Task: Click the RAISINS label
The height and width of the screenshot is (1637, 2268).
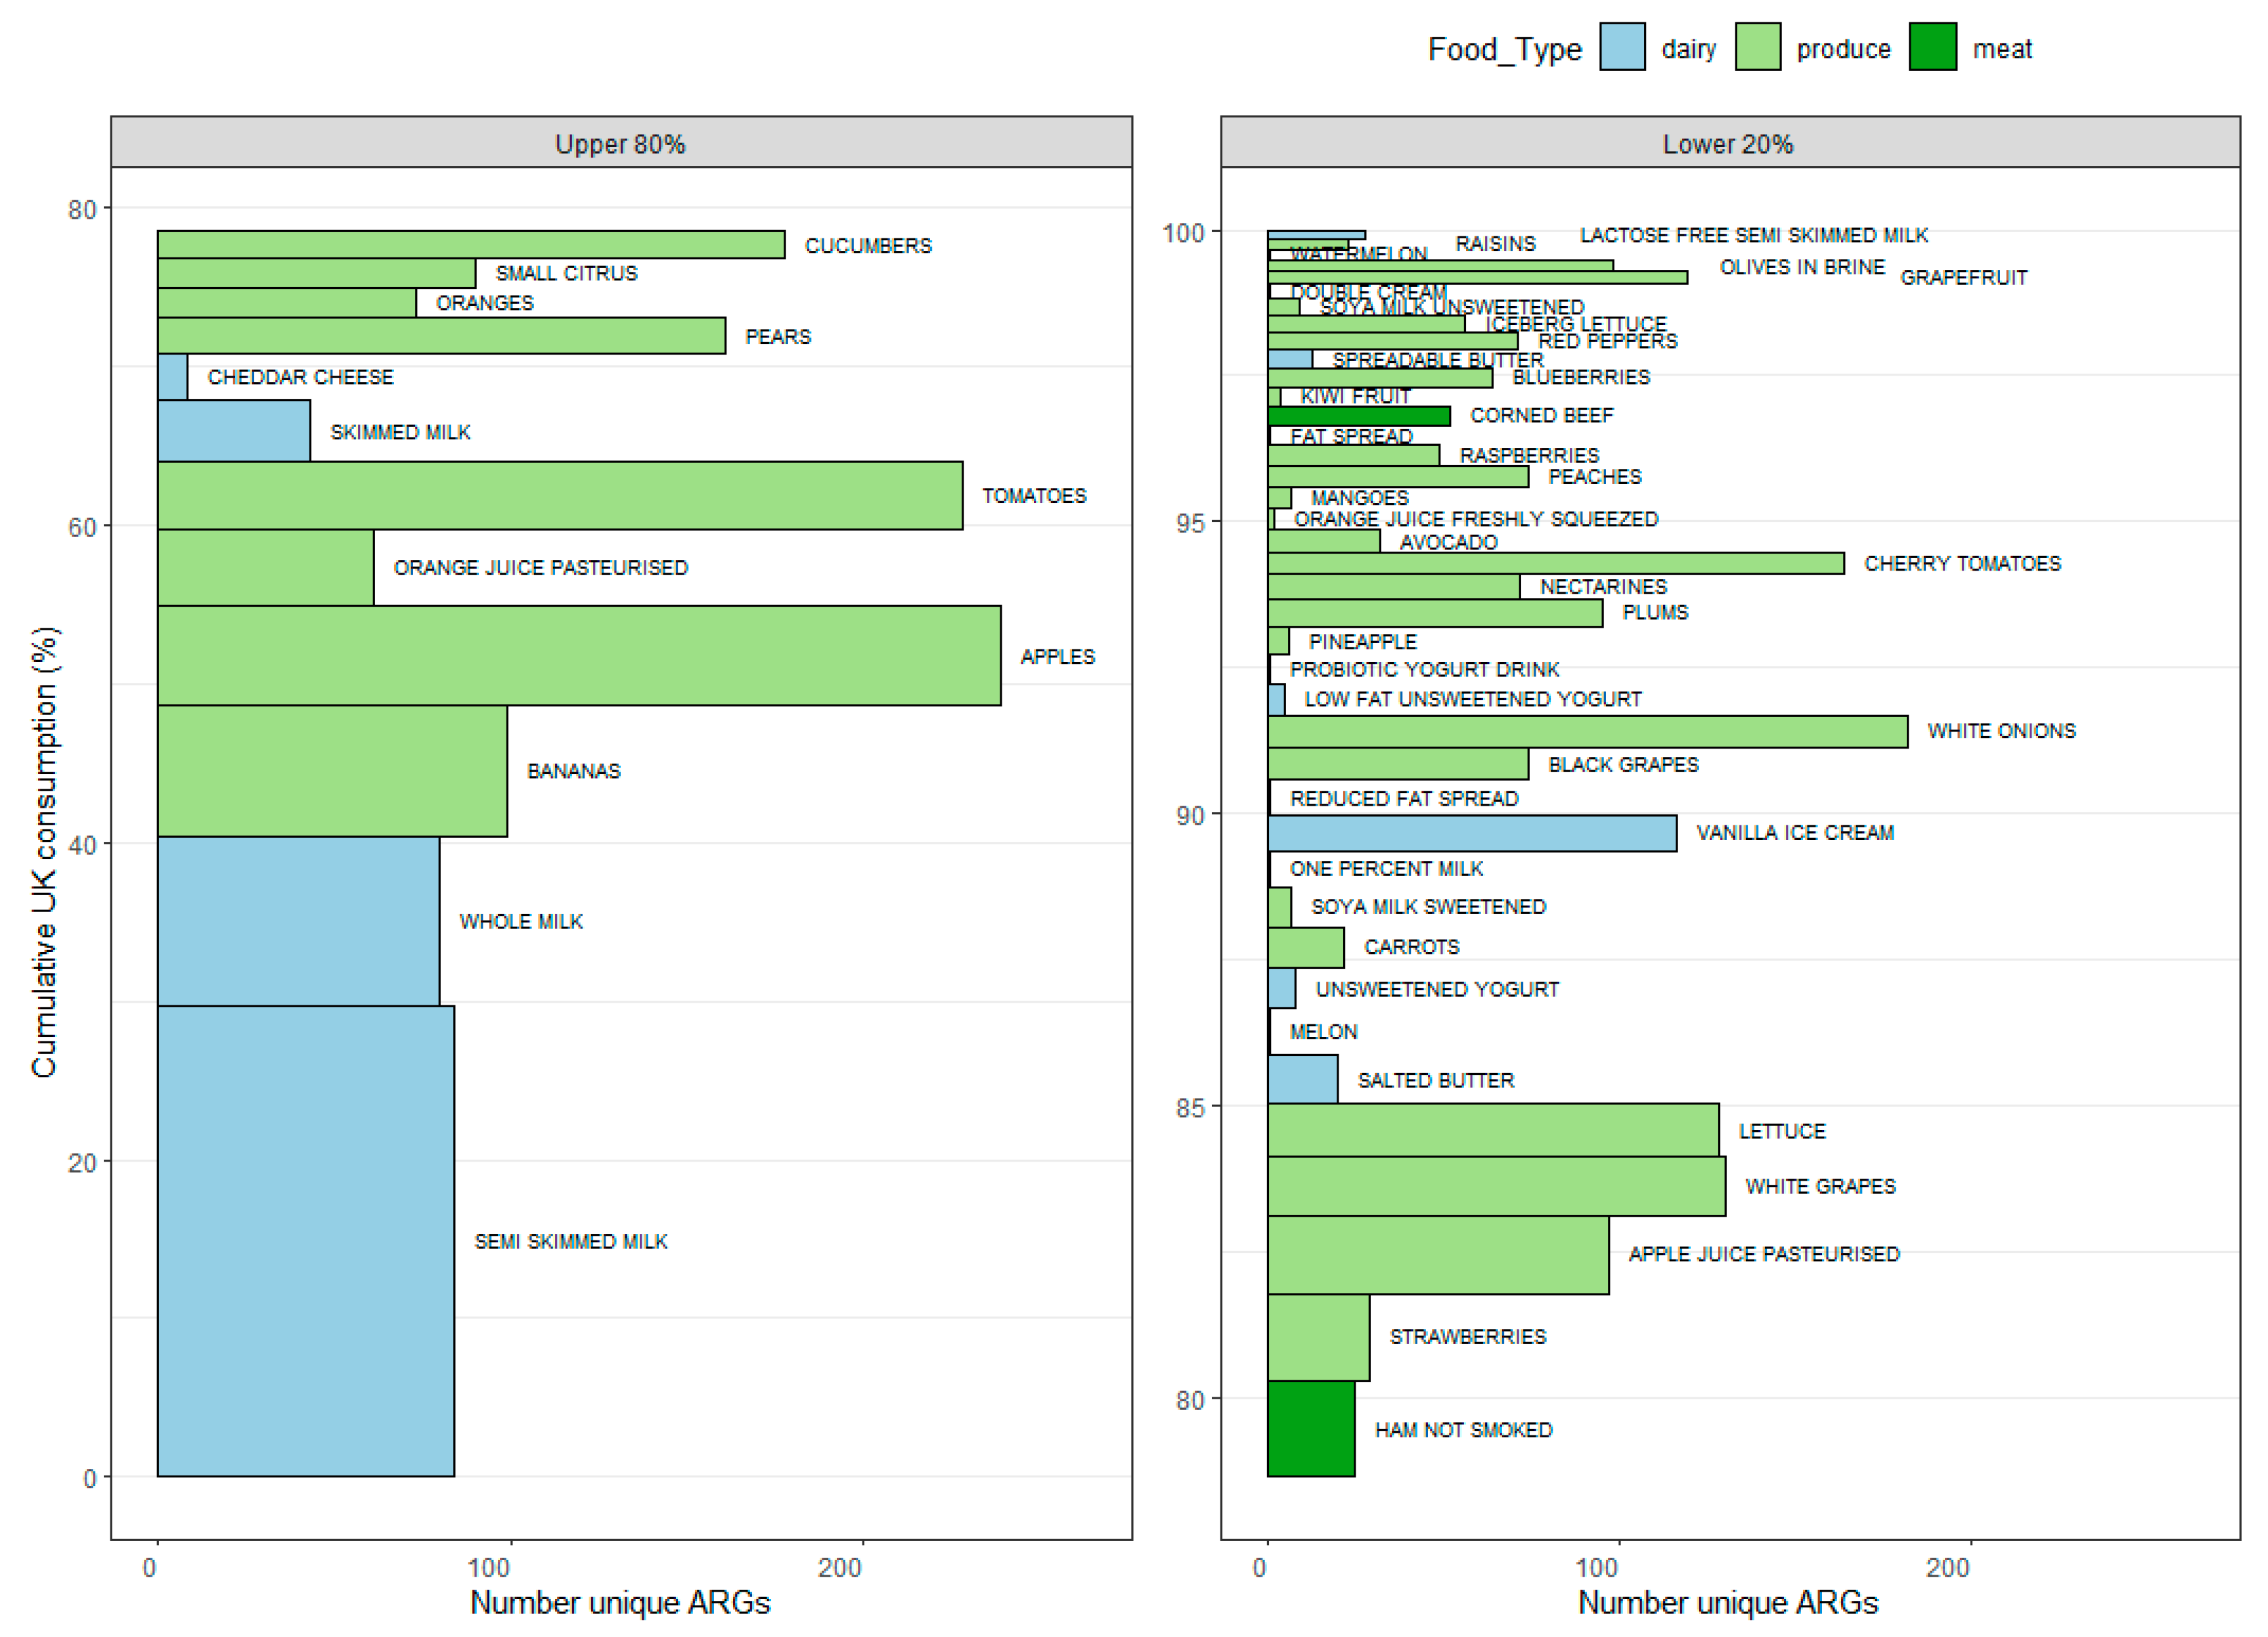Action: [1496, 244]
